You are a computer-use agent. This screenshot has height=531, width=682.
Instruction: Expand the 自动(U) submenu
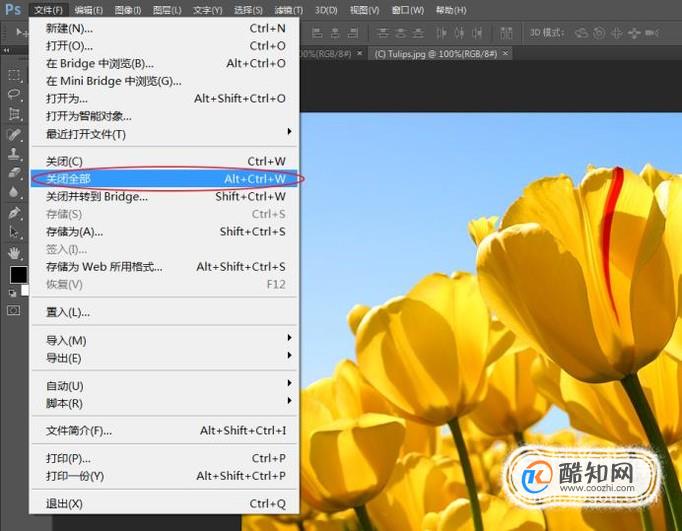click(164, 385)
